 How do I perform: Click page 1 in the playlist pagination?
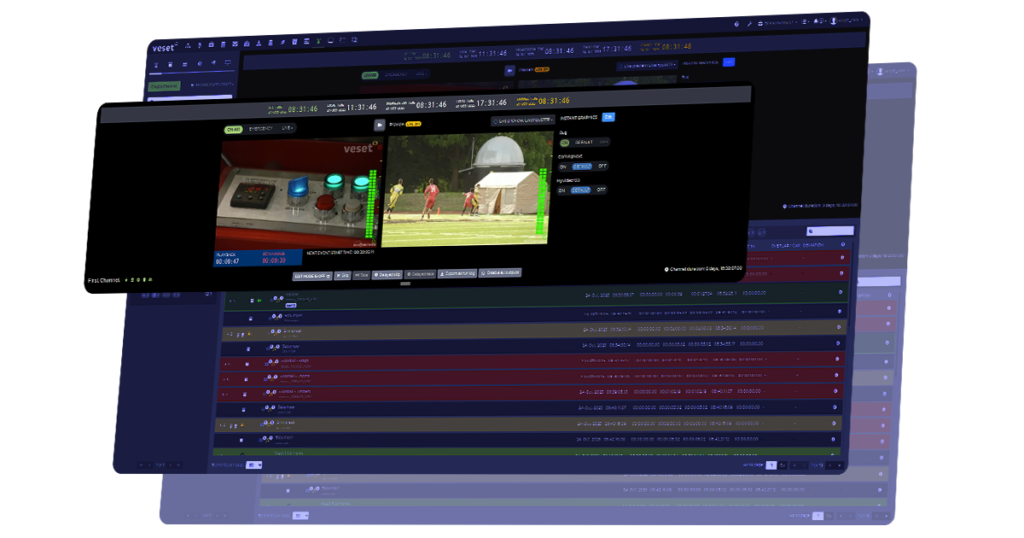771,465
